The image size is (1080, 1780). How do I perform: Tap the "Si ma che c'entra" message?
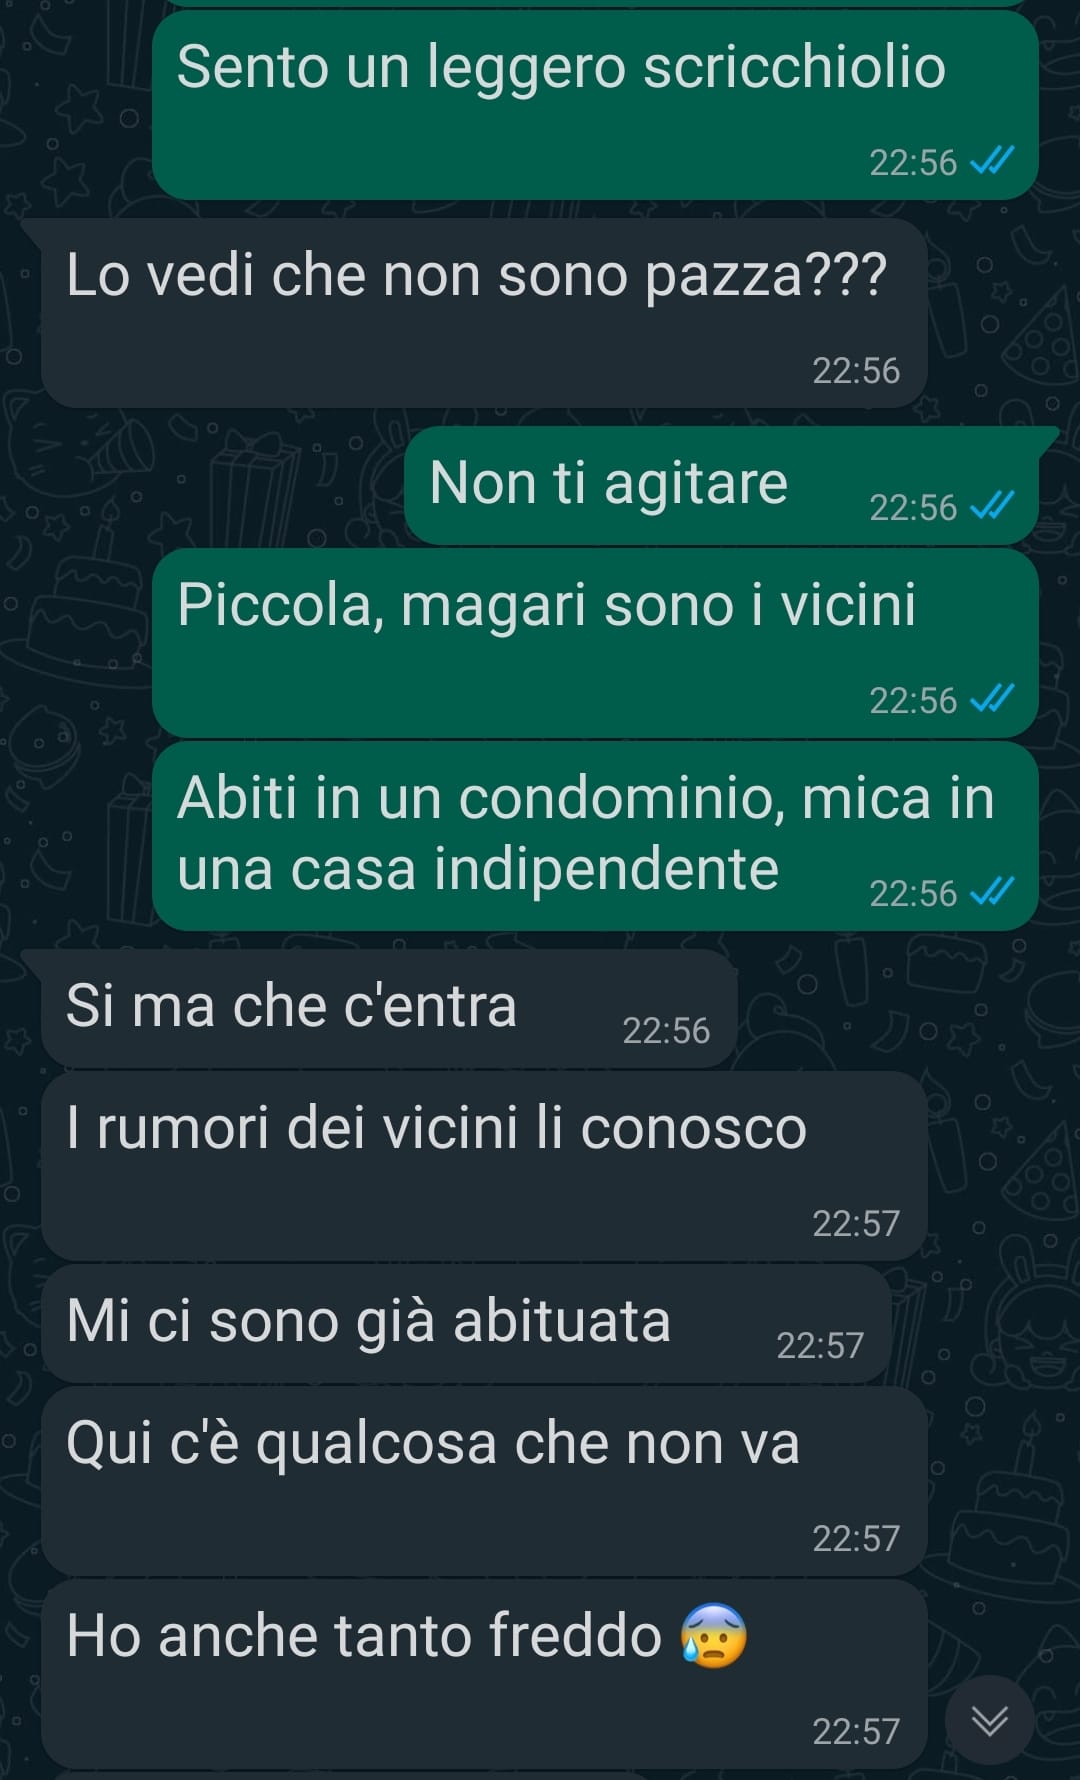[x=389, y=1009]
